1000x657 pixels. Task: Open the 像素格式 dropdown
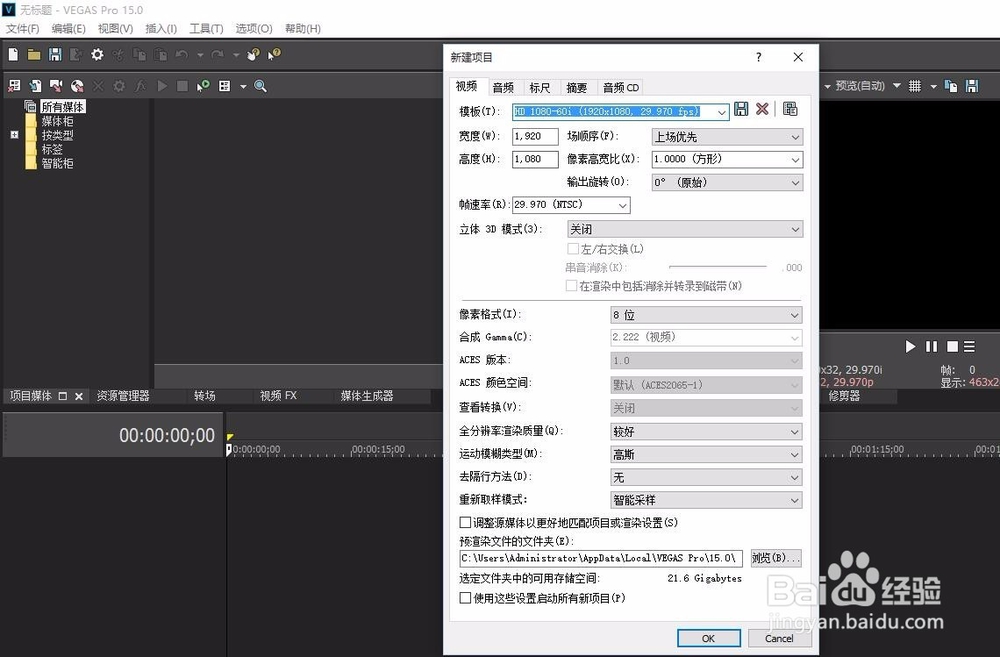pos(706,315)
